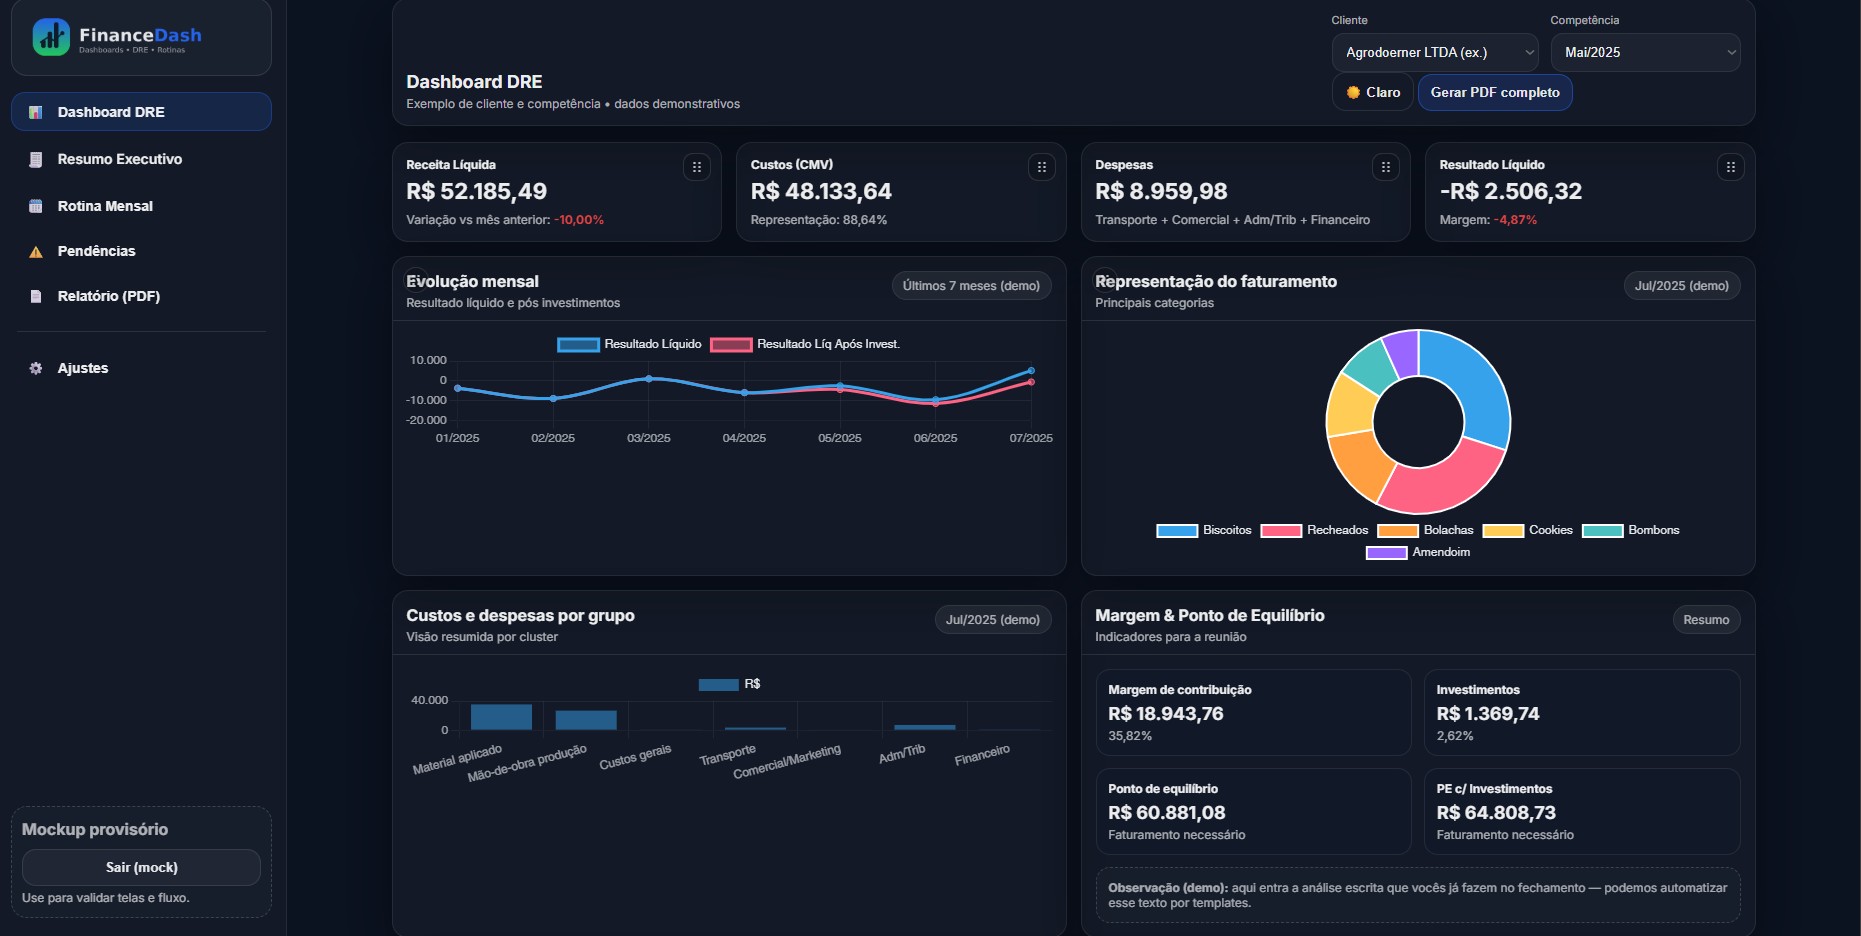Open Resumo Executivo from the sidebar
The image size is (1861, 936).
118,159
